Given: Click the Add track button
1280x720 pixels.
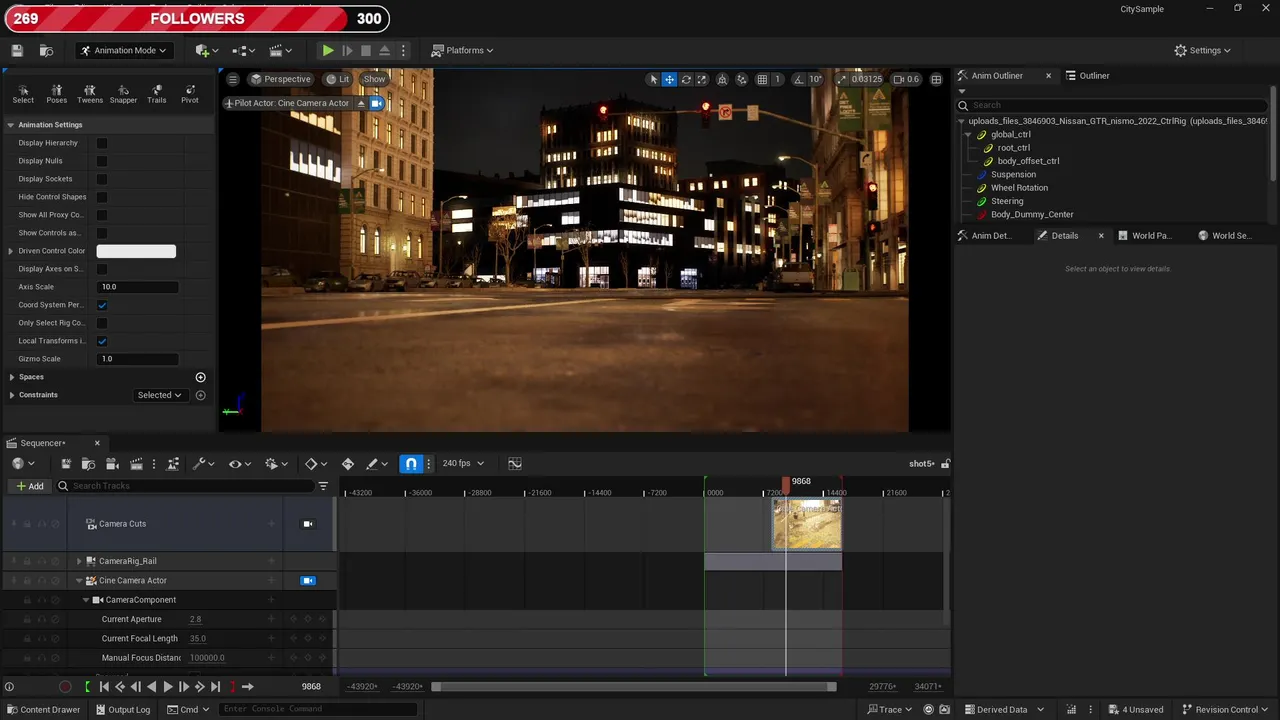Looking at the screenshot, I should click(x=30, y=486).
